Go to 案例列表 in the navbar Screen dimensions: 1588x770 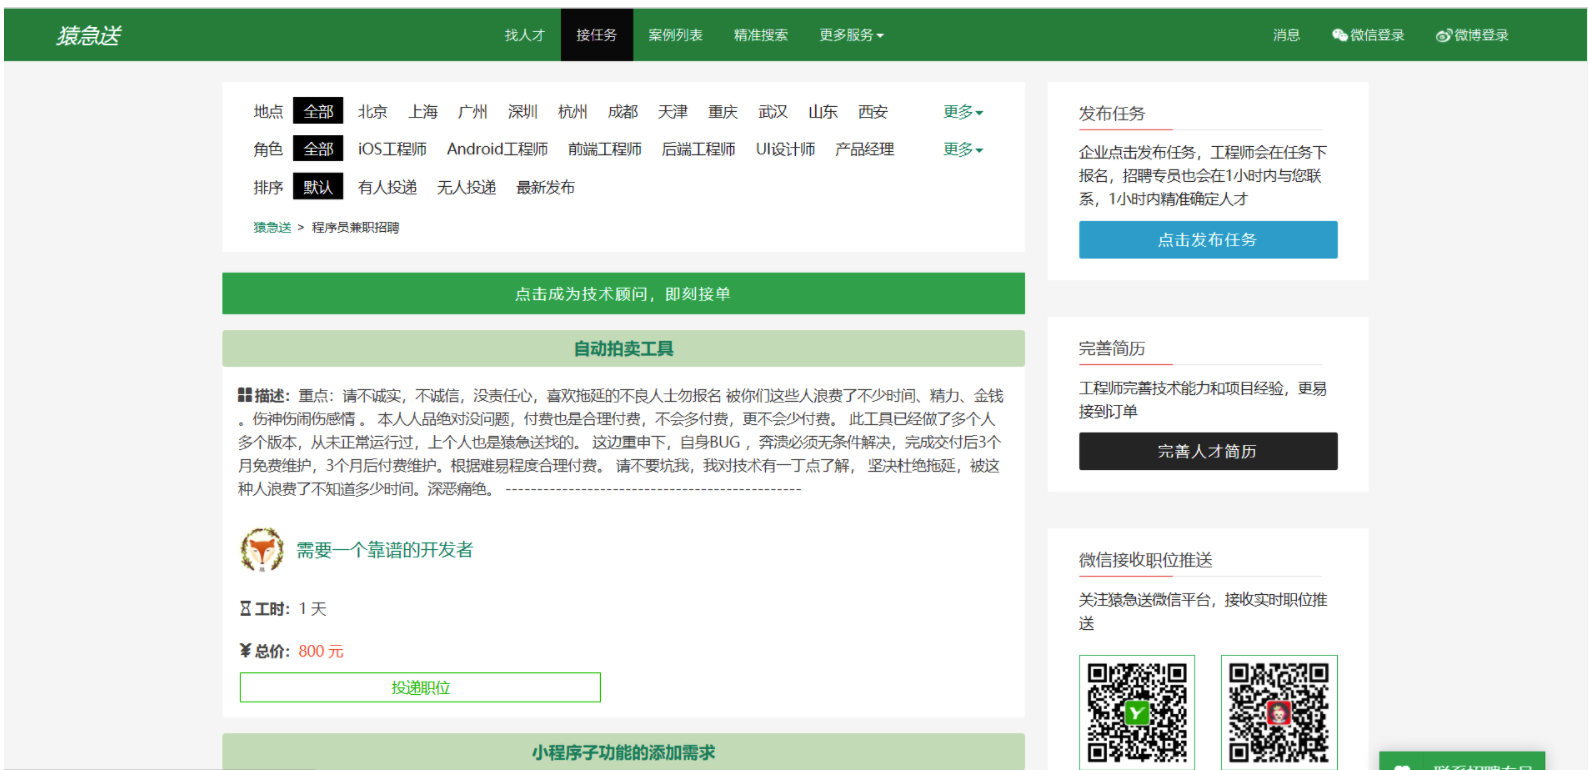click(x=675, y=35)
